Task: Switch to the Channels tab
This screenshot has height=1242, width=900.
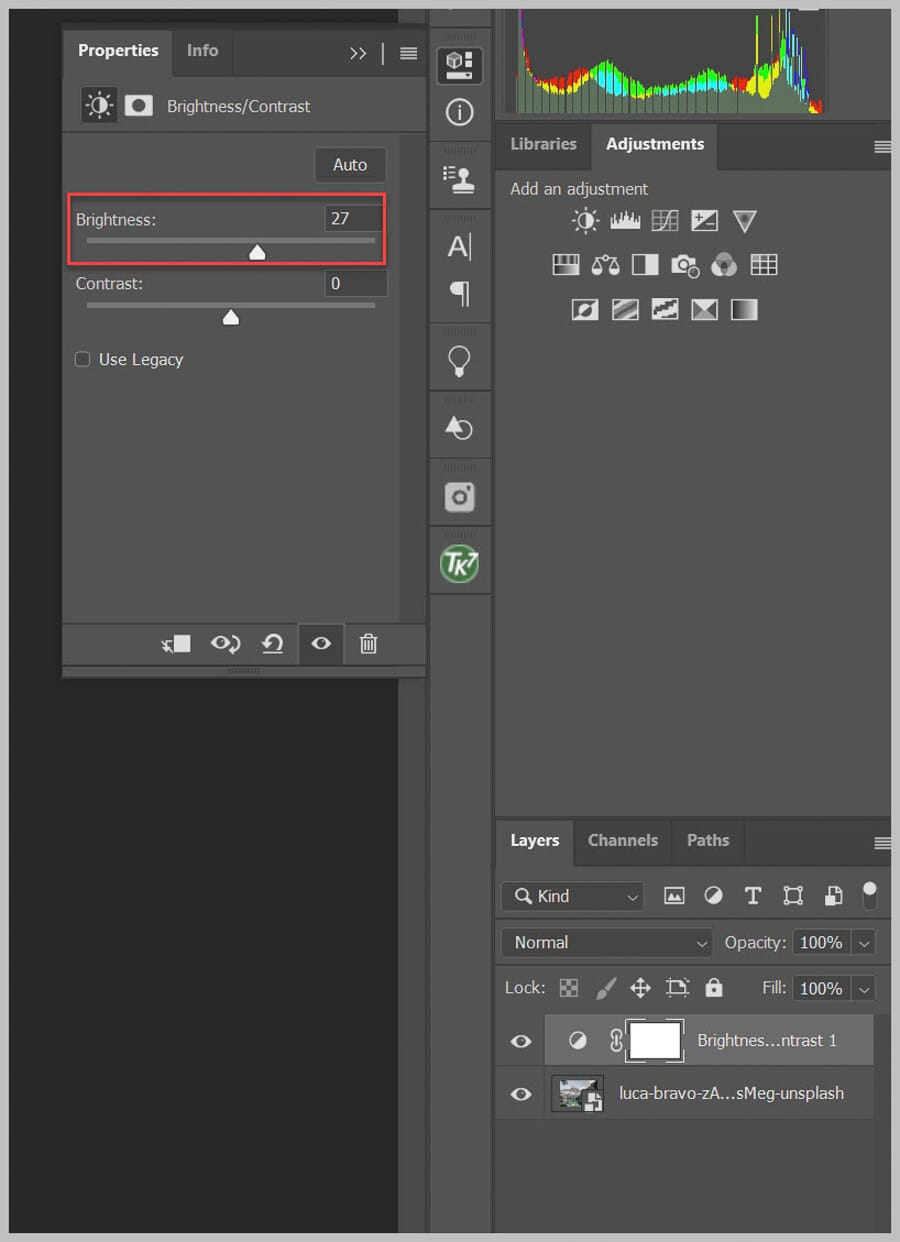Action: coord(622,841)
